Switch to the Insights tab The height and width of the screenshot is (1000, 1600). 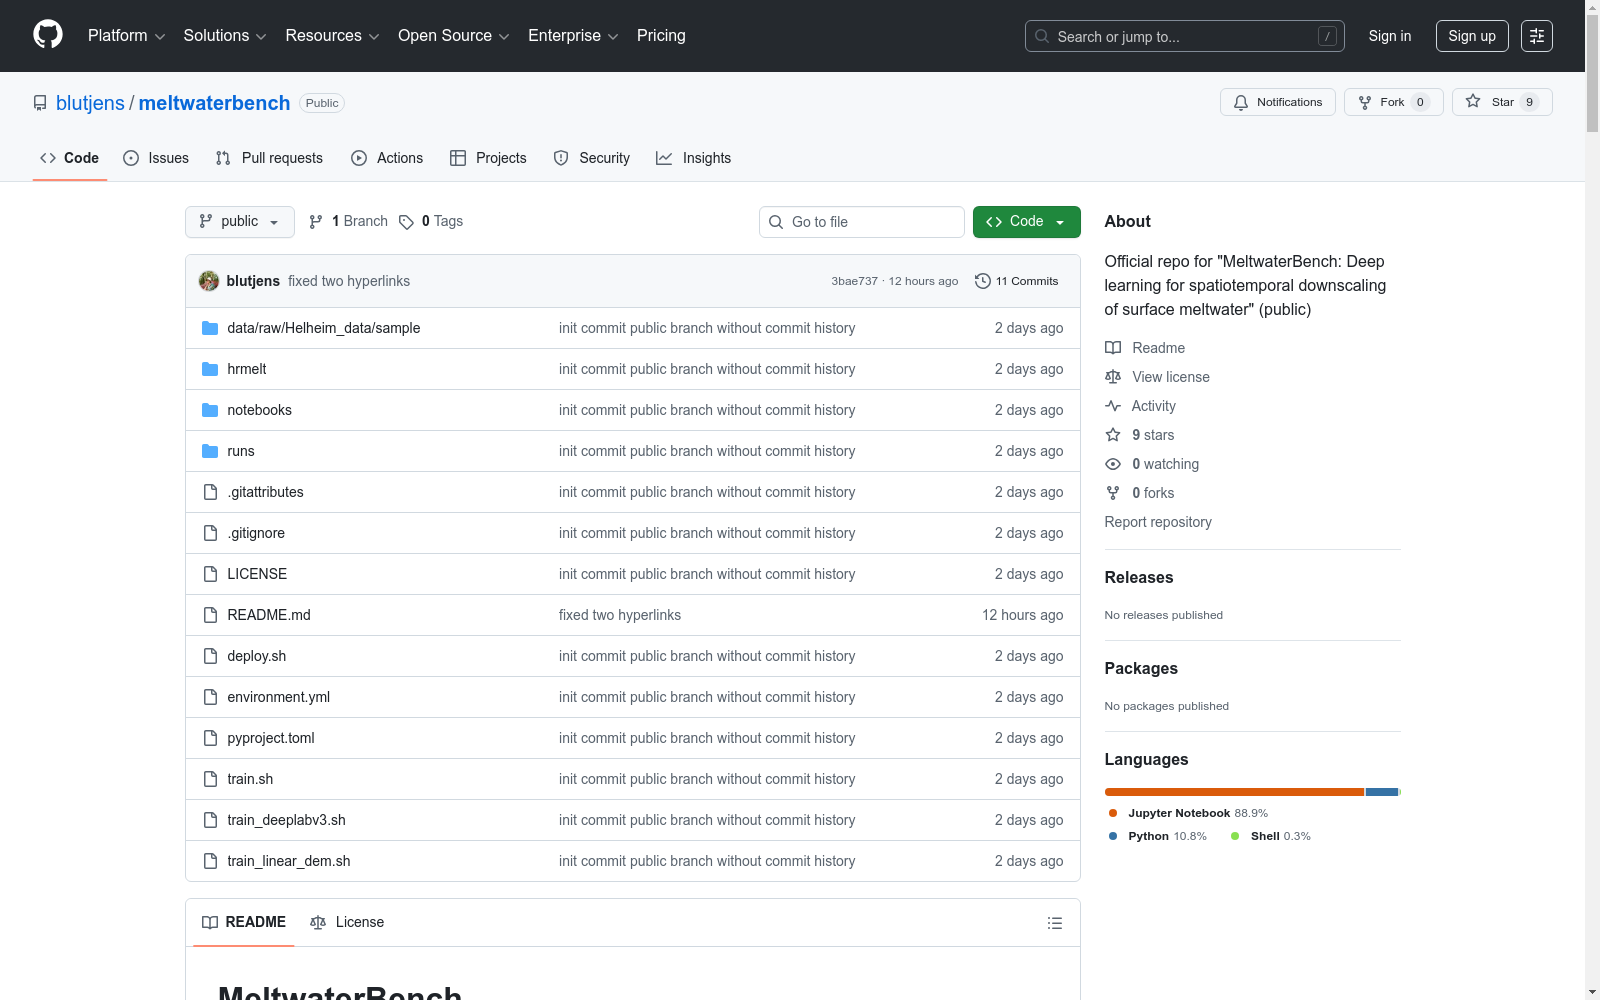point(694,158)
